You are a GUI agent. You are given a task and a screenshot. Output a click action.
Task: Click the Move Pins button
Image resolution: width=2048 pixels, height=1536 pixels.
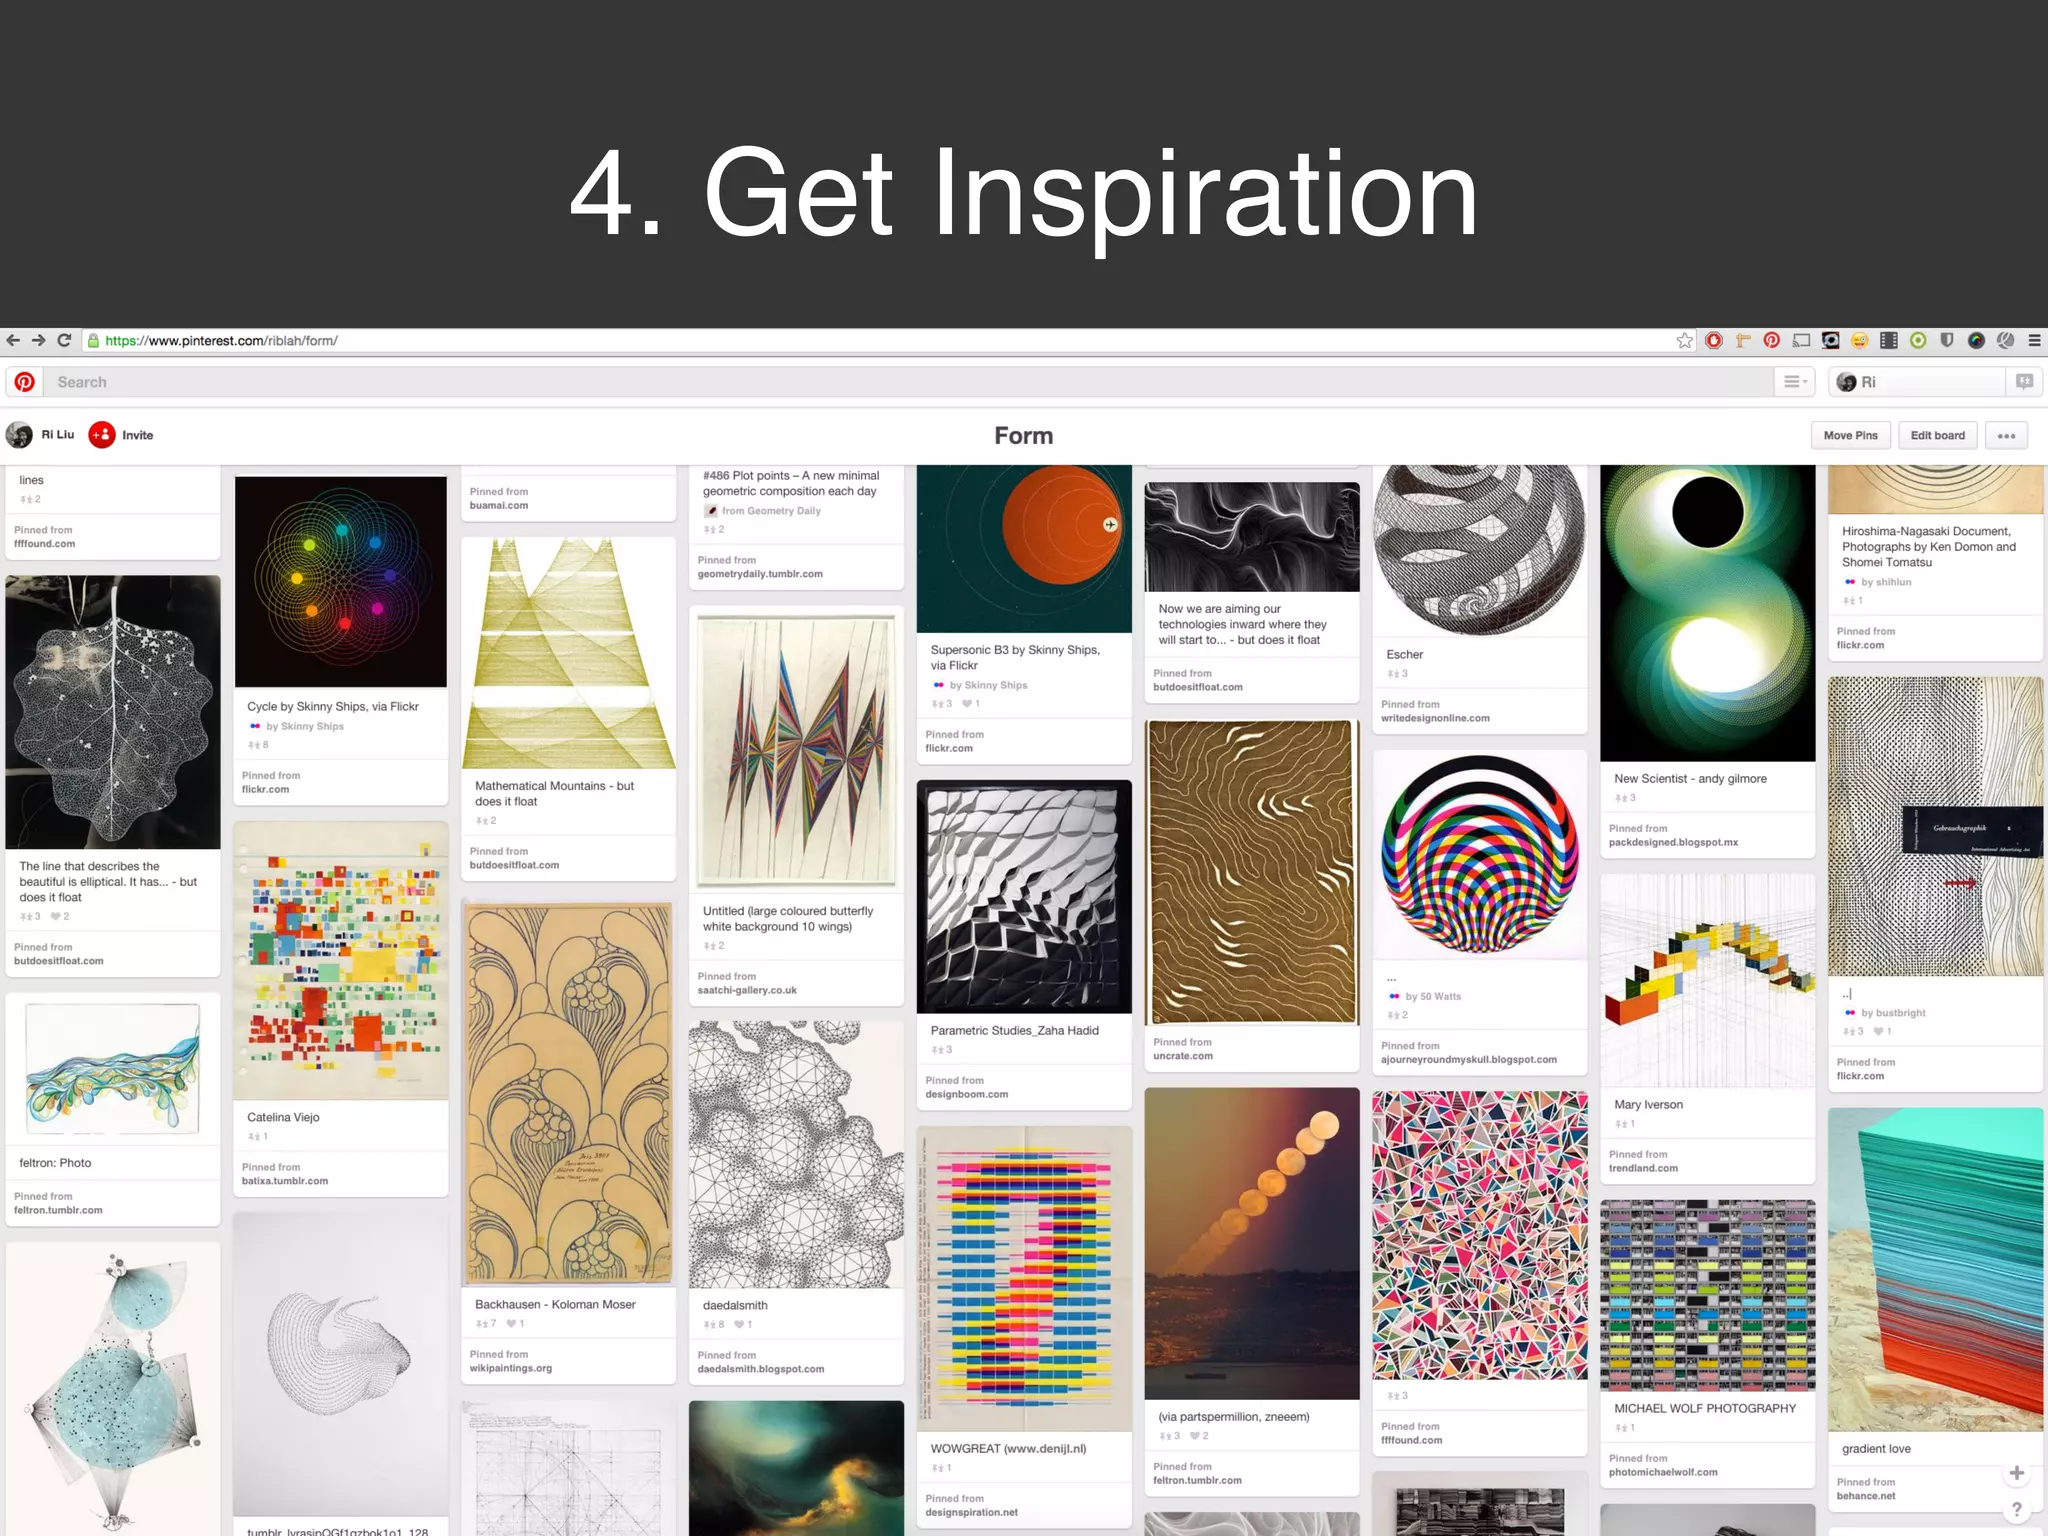(x=1850, y=436)
